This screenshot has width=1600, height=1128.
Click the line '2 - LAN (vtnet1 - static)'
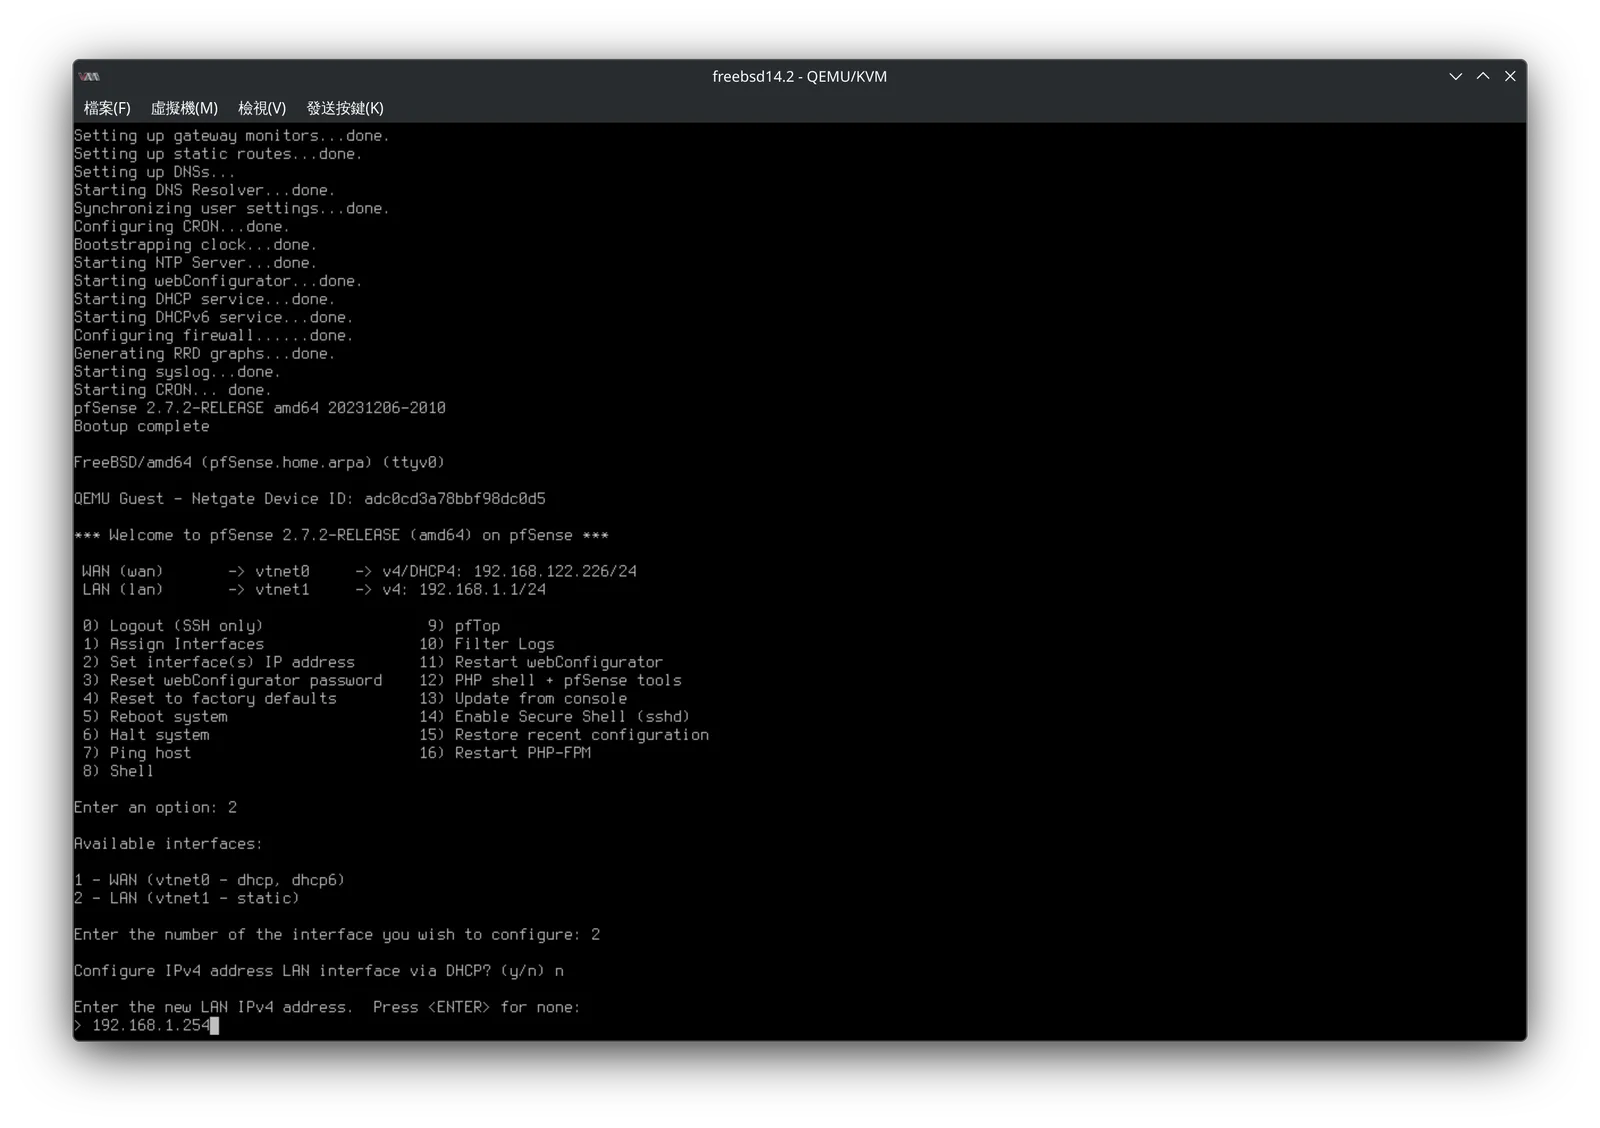(x=187, y=898)
